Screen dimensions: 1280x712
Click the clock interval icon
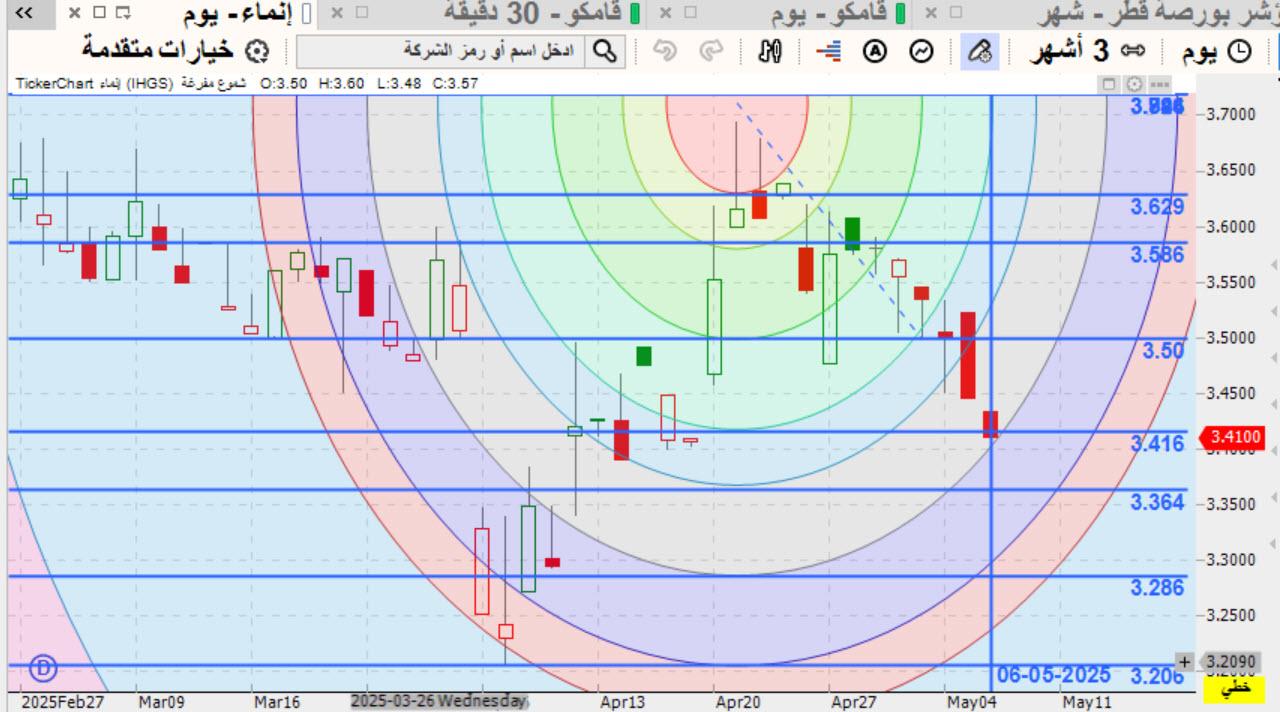1239,51
